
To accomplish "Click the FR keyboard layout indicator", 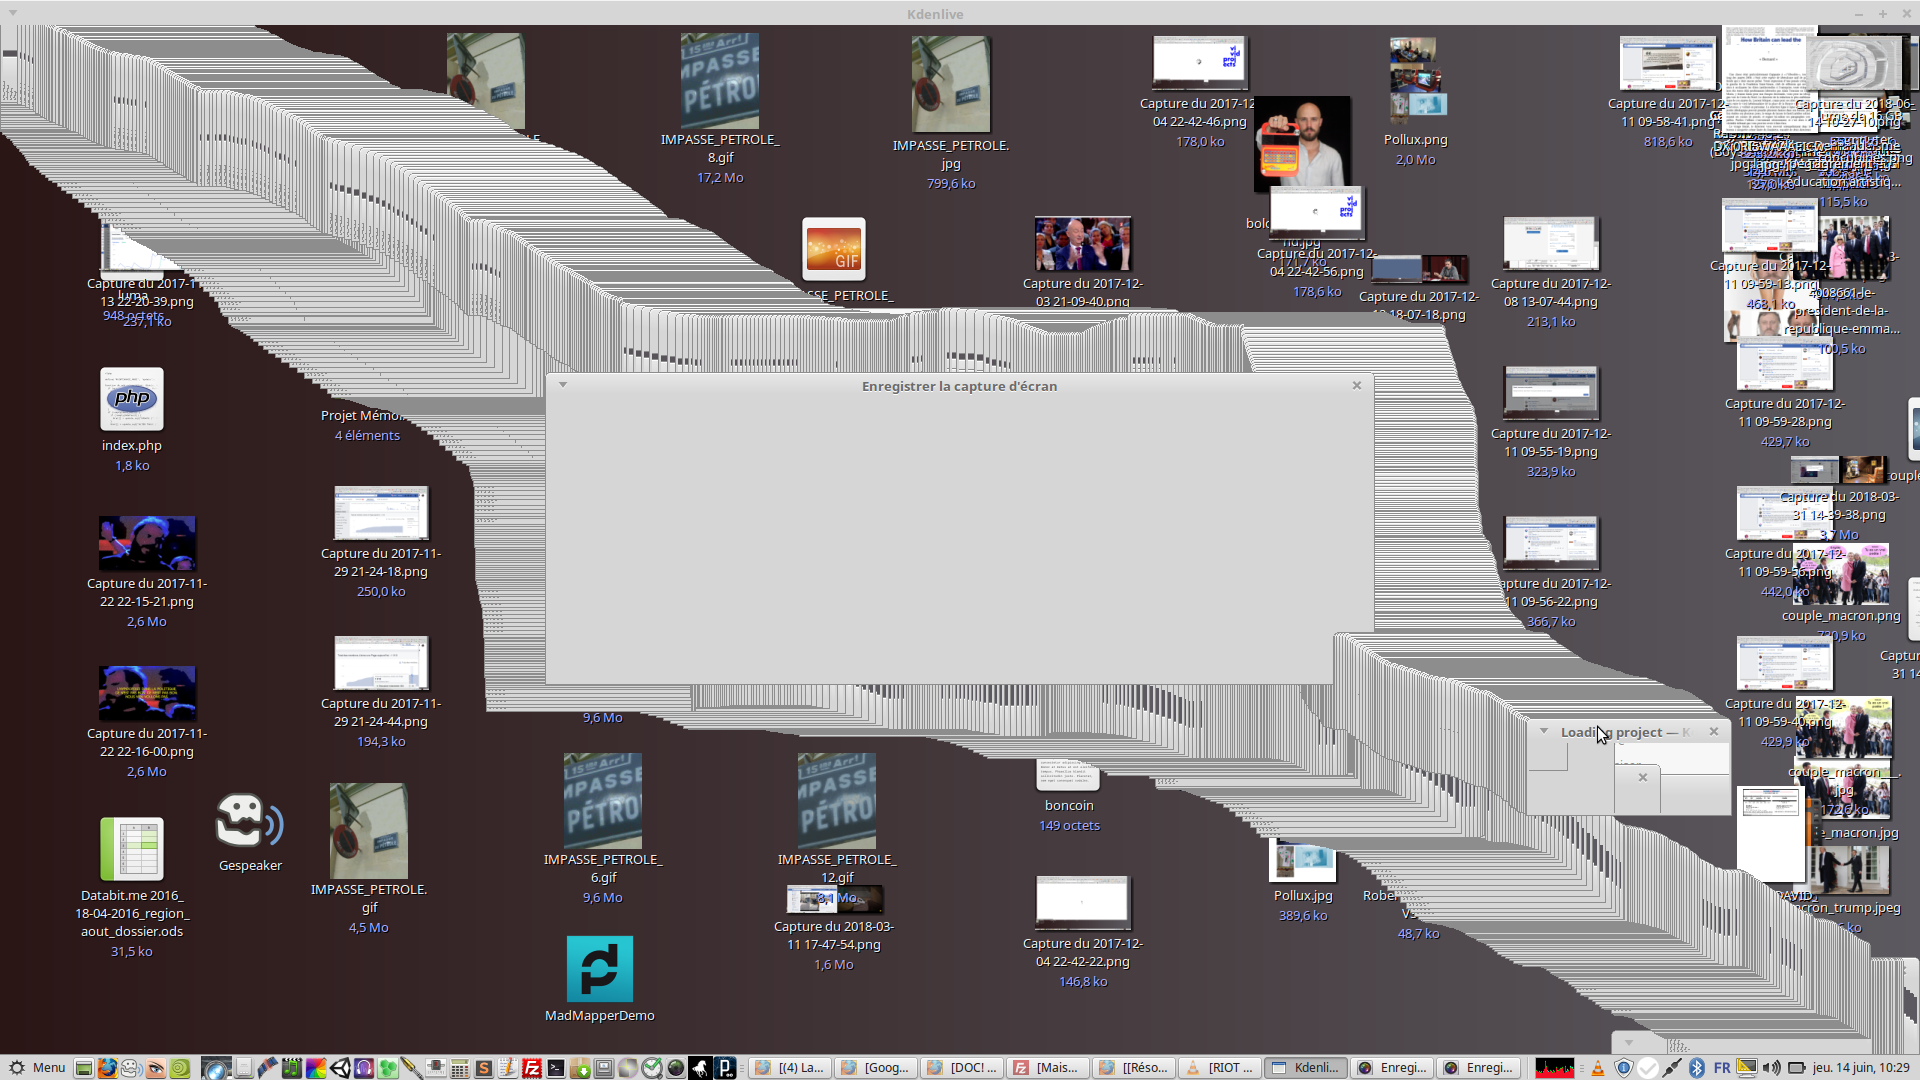I will tap(1722, 1068).
